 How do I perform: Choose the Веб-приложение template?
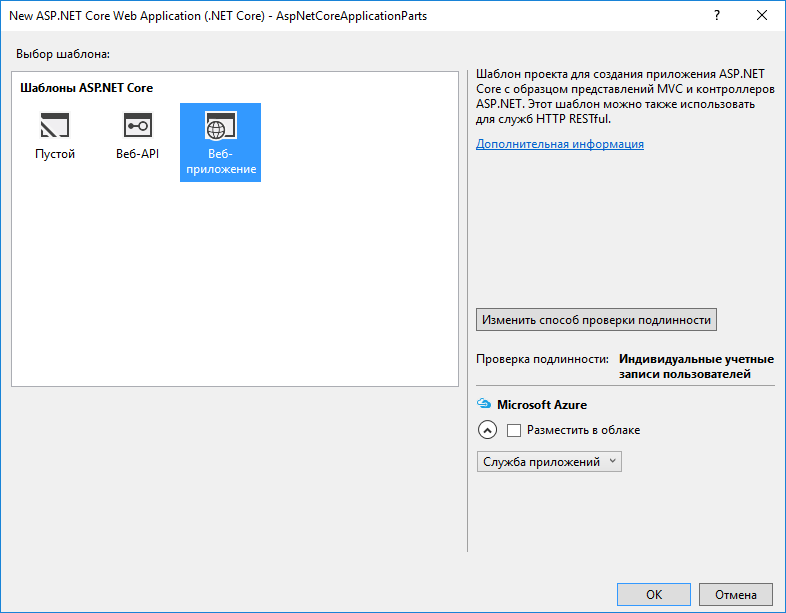tap(221, 142)
